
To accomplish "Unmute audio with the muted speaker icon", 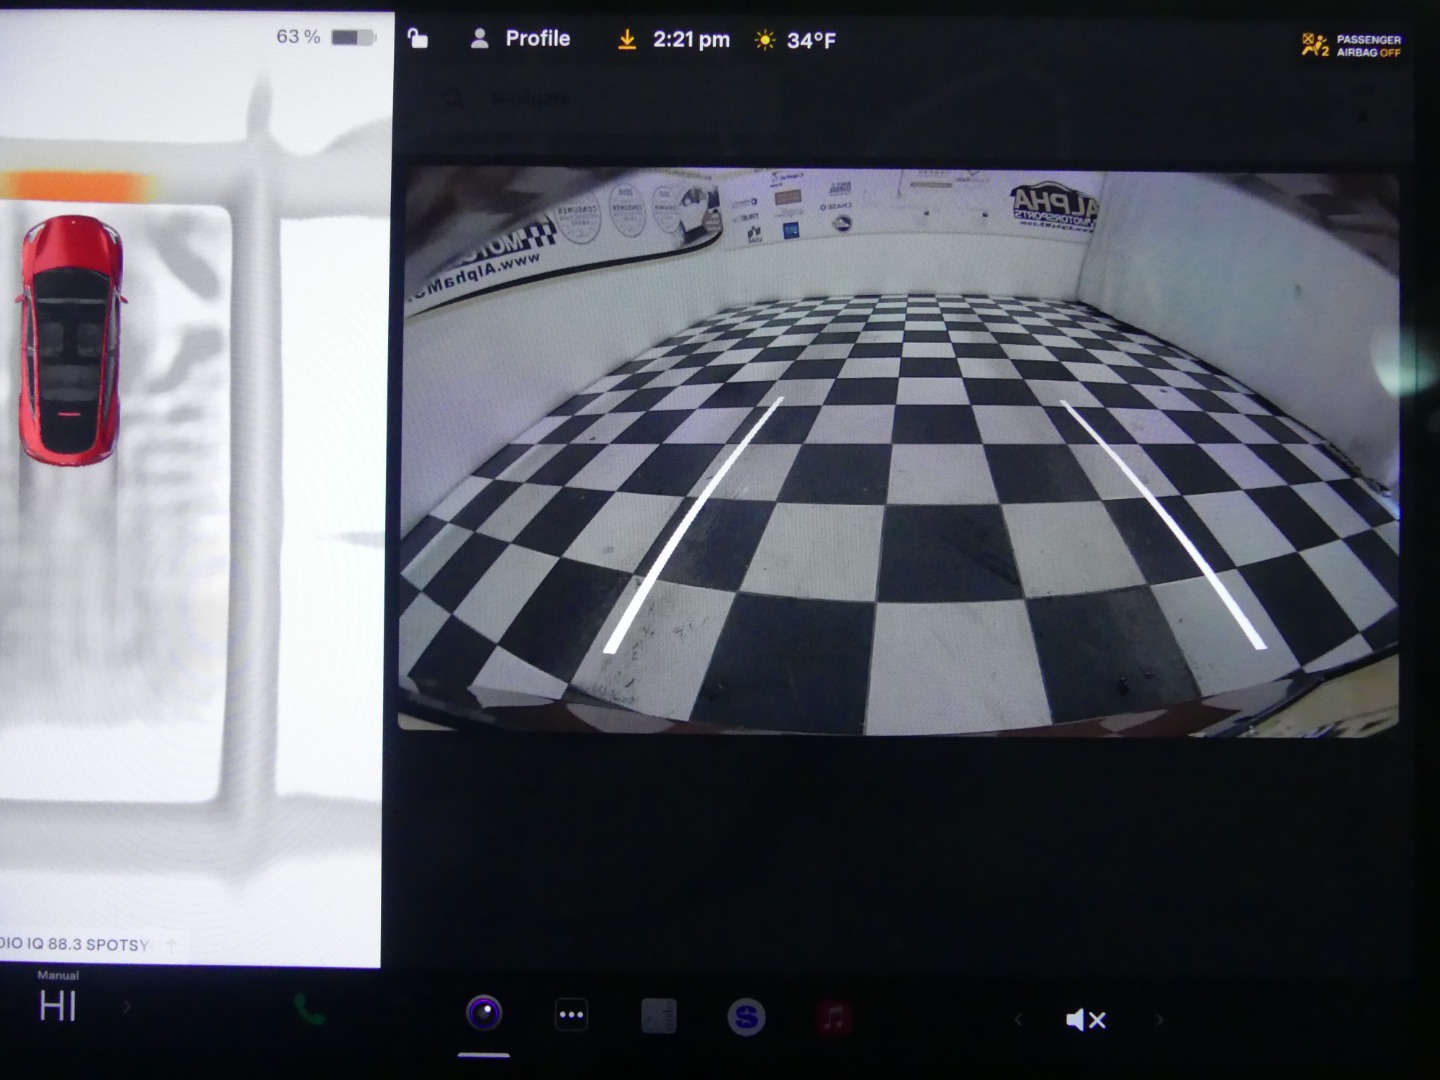I will pos(1086,1020).
